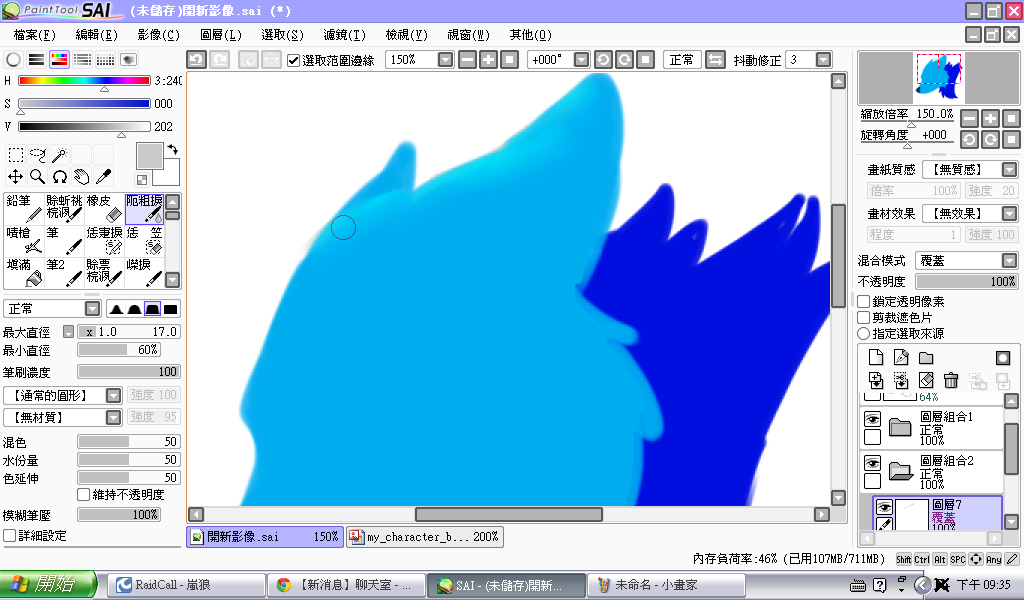Flip canvas view horizontally icon
The width and height of the screenshot is (1024, 600).
point(715,59)
